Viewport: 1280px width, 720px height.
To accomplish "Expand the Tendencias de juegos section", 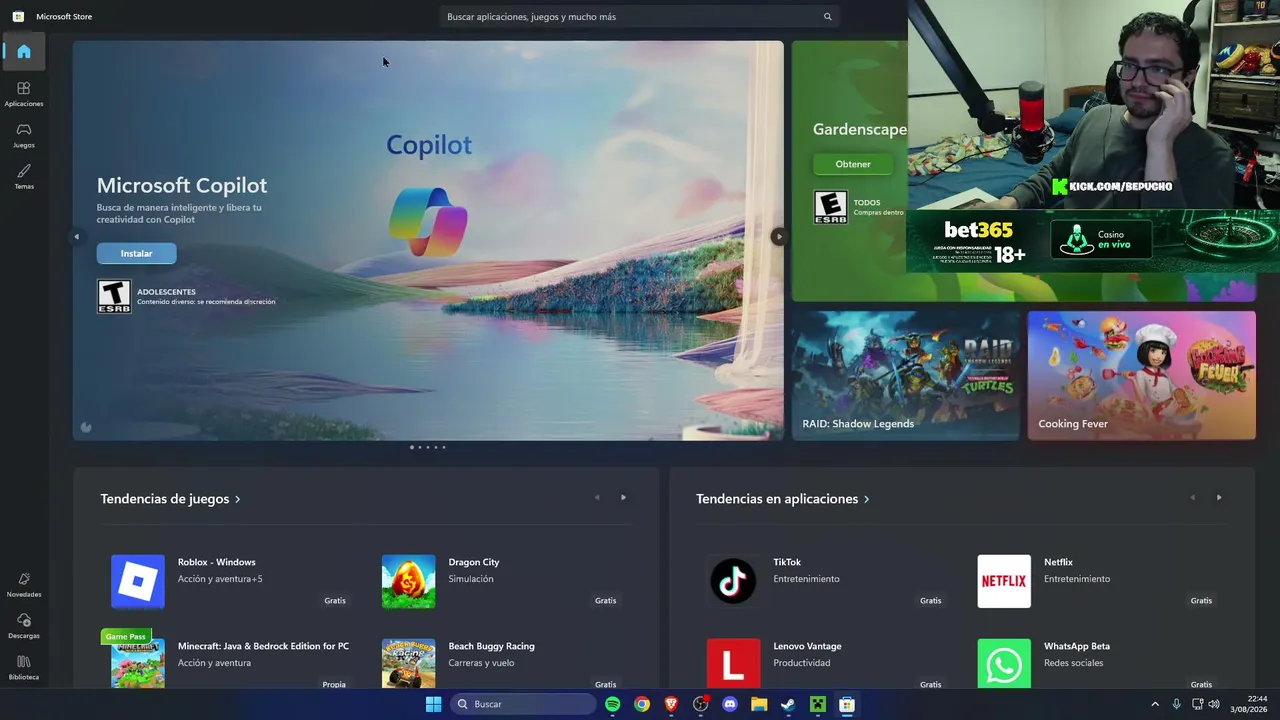I will [170, 499].
